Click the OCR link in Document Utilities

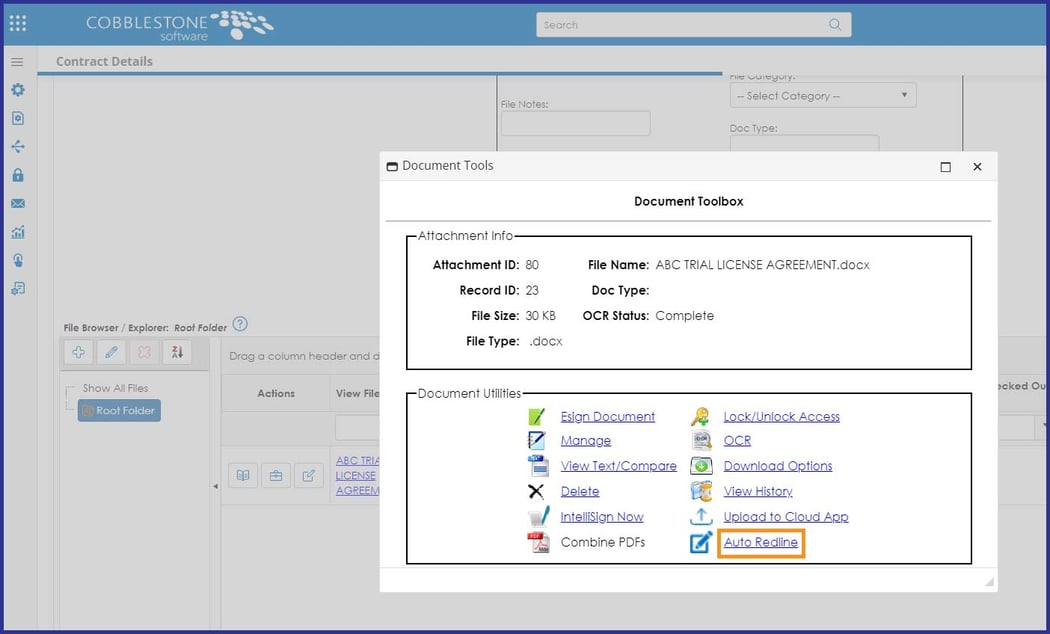pos(737,440)
